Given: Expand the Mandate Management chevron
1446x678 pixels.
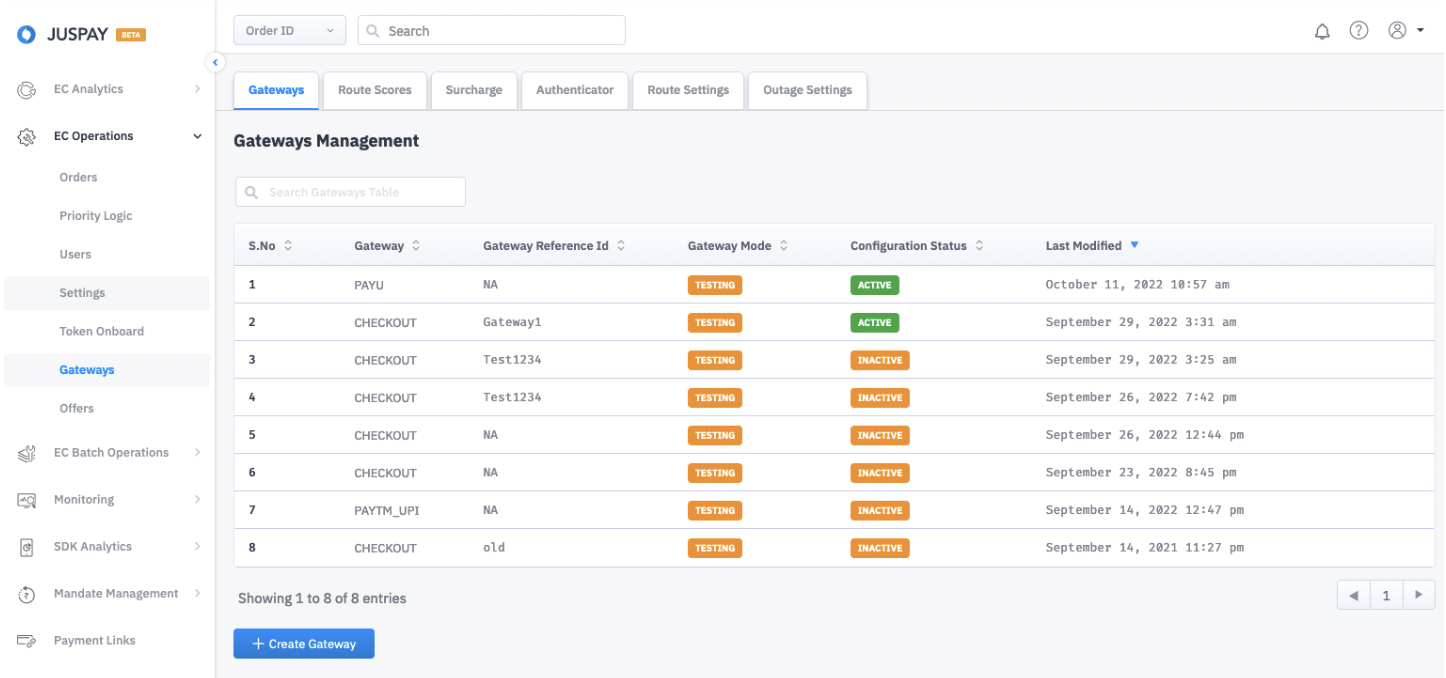Looking at the screenshot, I should (197, 593).
